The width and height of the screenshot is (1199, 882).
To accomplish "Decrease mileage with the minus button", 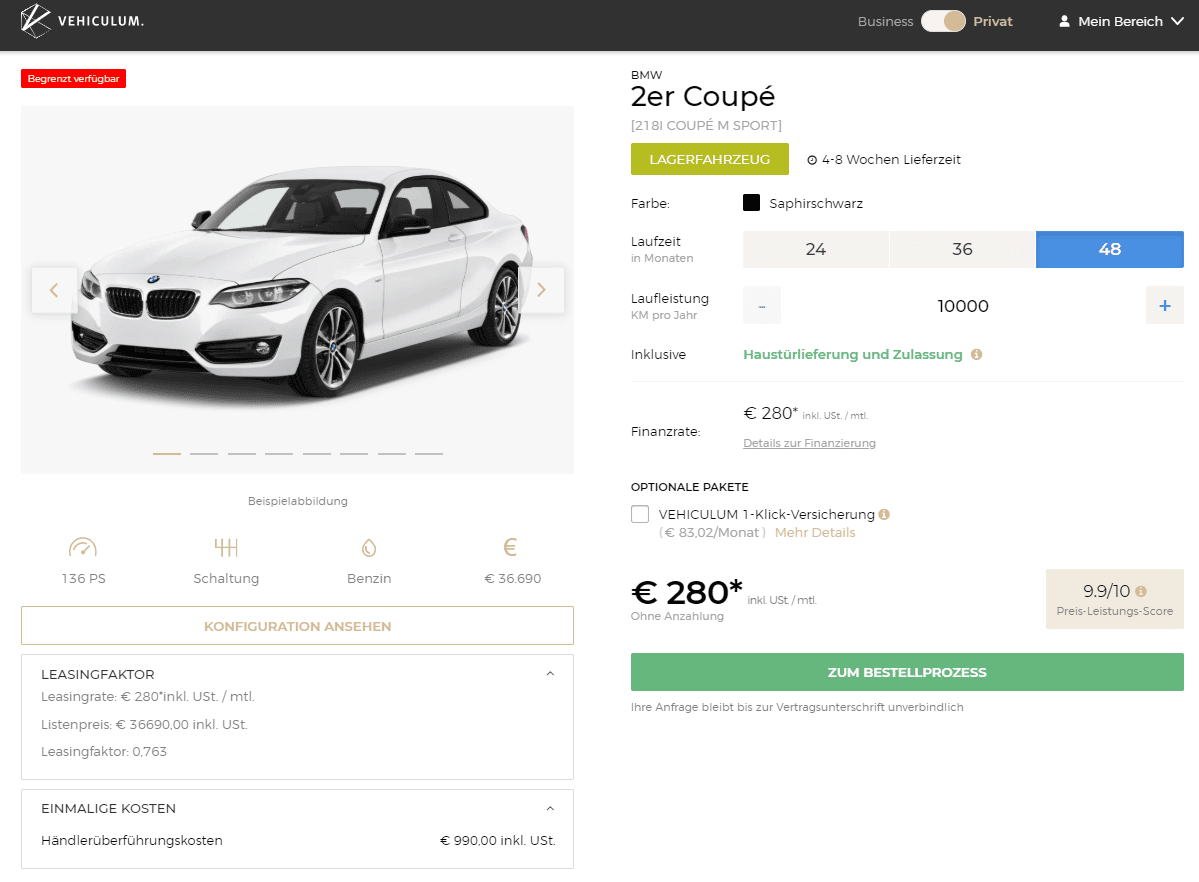I will (762, 306).
